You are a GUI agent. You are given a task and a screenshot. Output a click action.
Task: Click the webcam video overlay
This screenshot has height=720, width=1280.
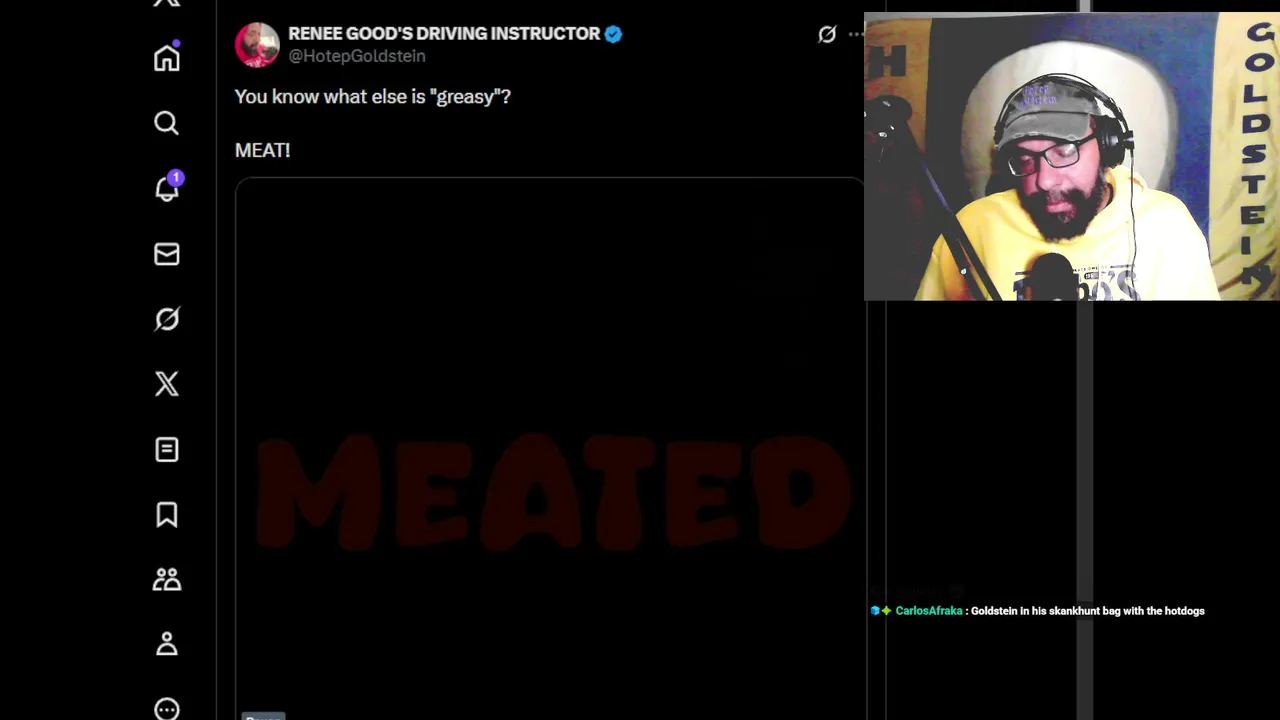point(1072,156)
